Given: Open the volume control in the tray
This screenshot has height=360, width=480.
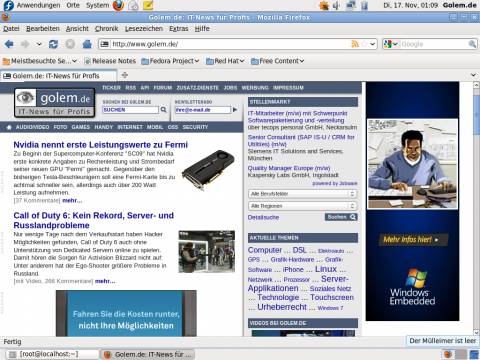Looking at the screenshot, I should tap(337, 6).
